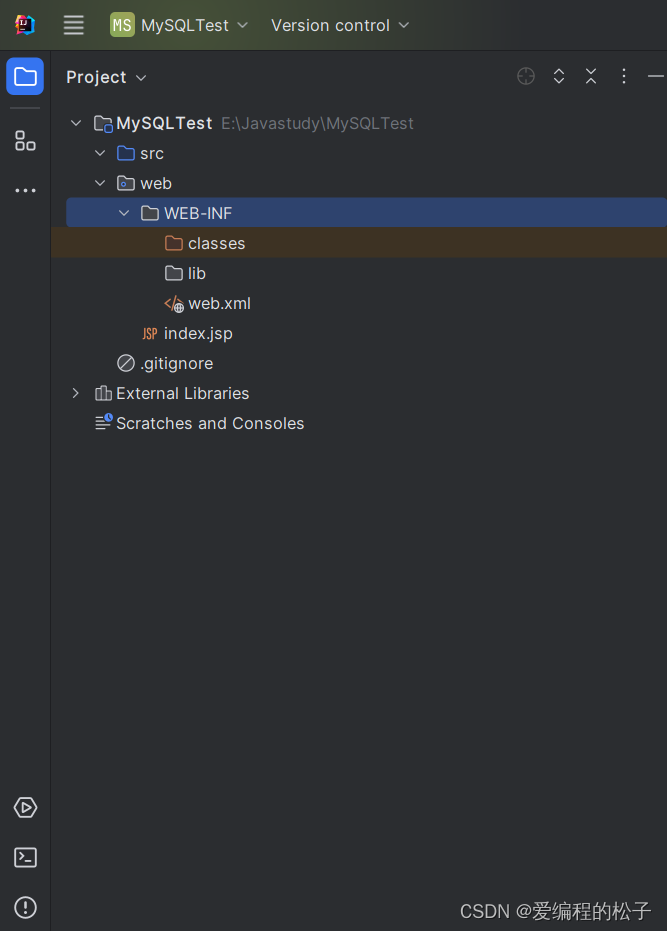Open the Services tool window

[25, 808]
